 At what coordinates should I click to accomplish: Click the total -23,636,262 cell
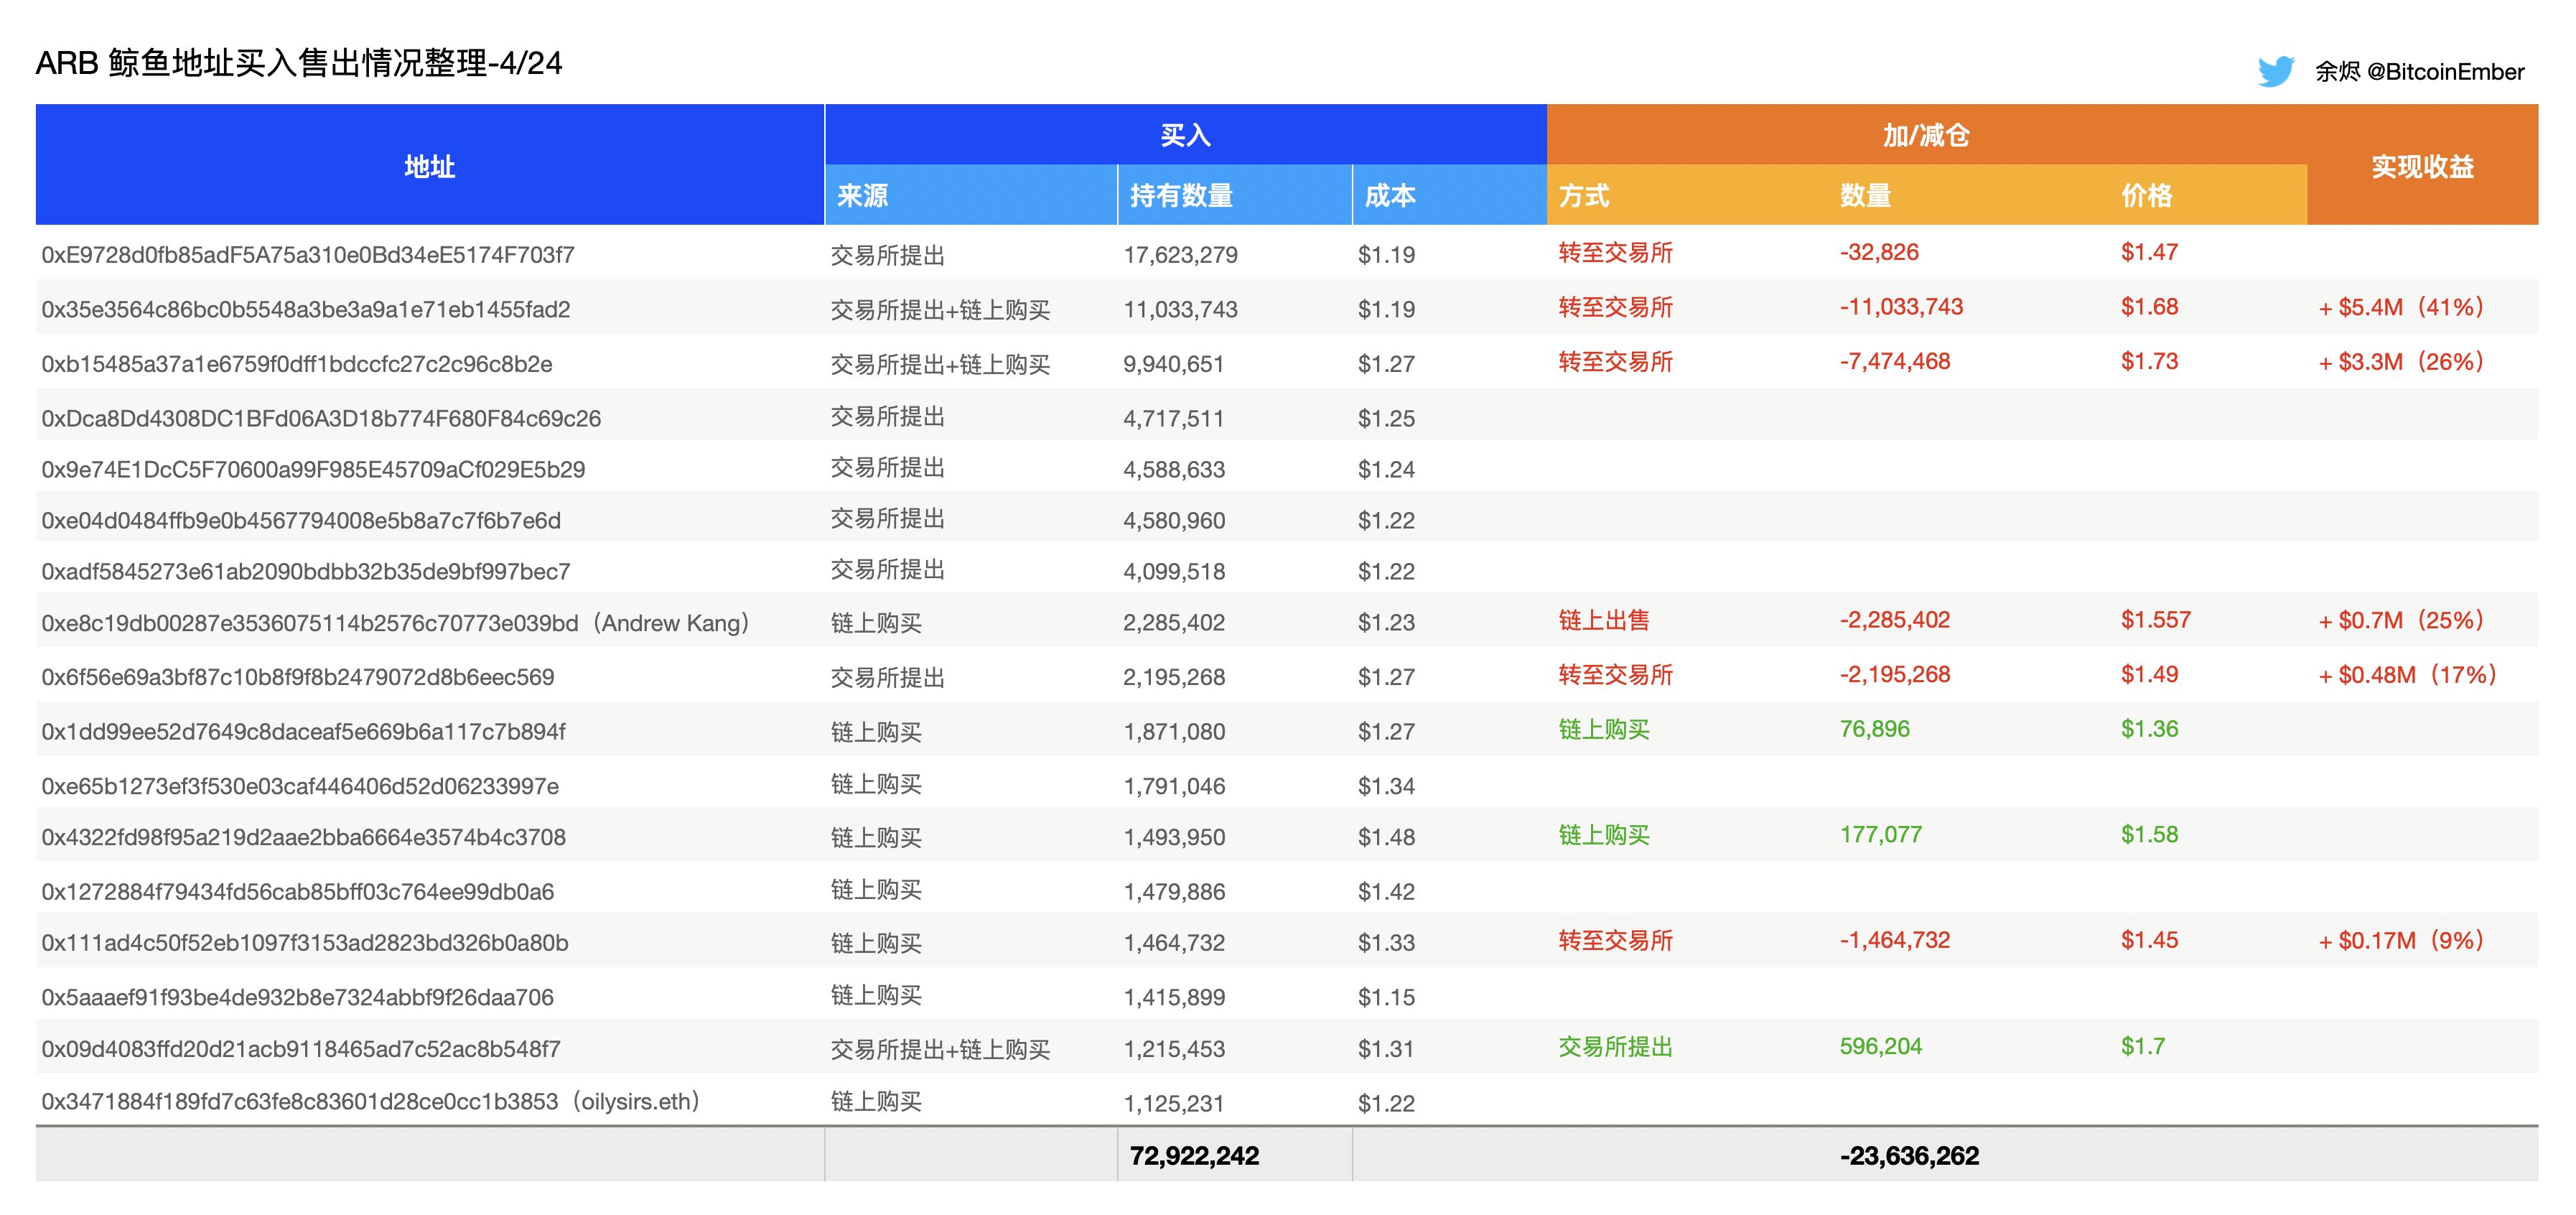pos(1909,1156)
